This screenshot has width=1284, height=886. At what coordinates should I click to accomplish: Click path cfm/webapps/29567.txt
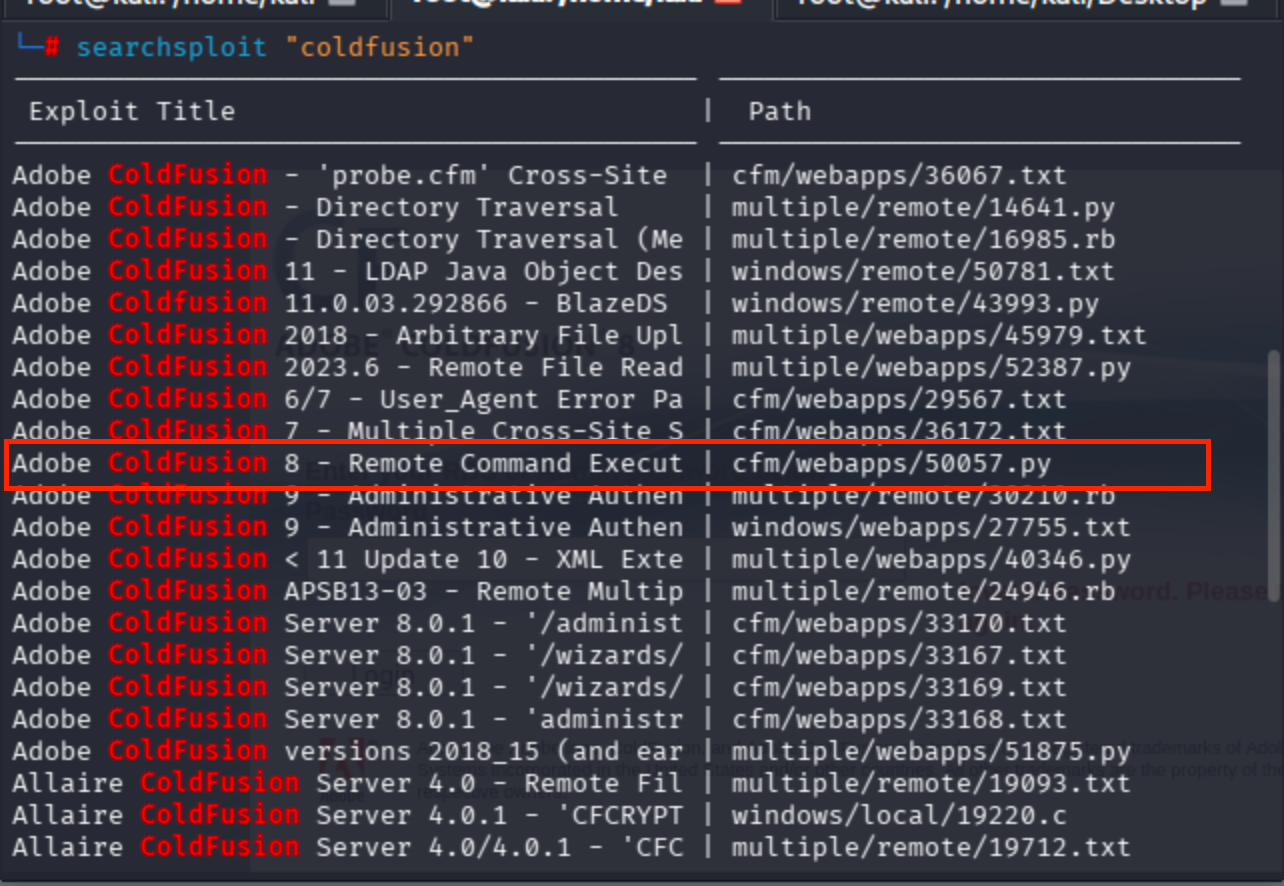(899, 399)
